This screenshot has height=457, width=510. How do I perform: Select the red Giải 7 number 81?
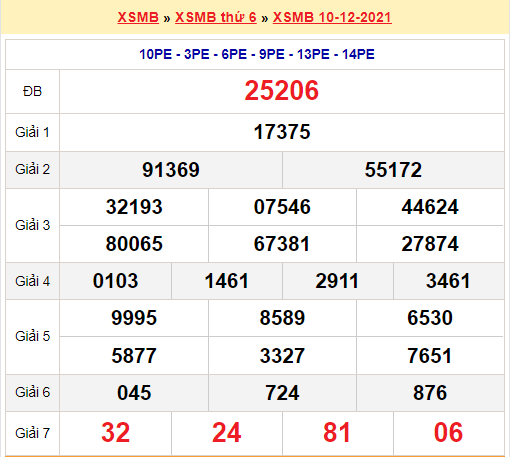[x=337, y=432]
